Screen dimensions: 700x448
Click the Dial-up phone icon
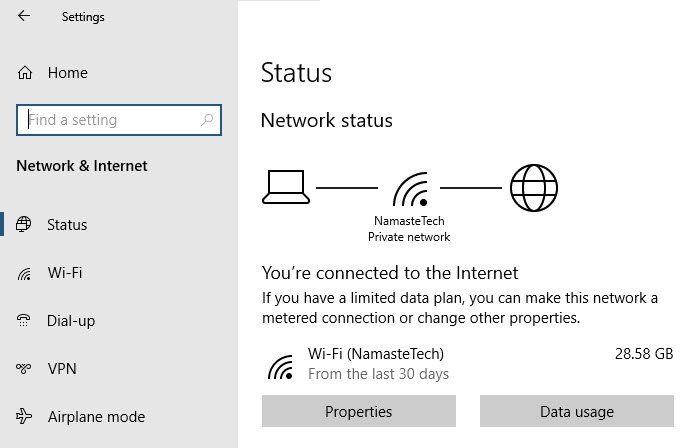click(23, 320)
